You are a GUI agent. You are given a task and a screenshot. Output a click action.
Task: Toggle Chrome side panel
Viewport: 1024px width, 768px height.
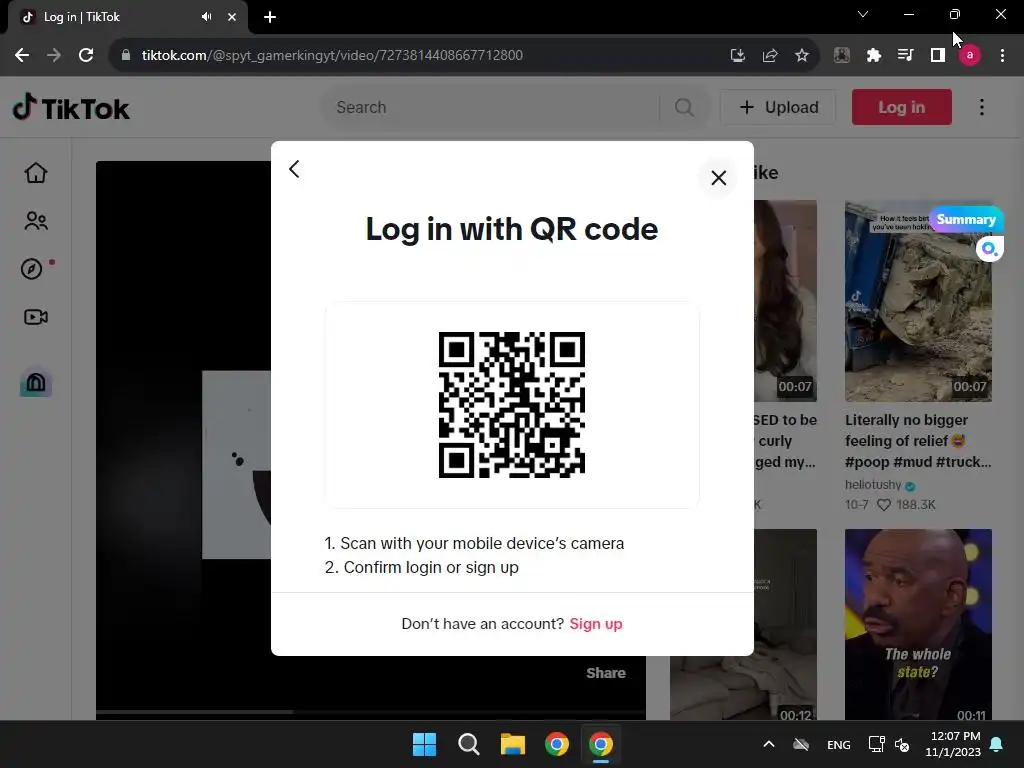[x=938, y=56]
